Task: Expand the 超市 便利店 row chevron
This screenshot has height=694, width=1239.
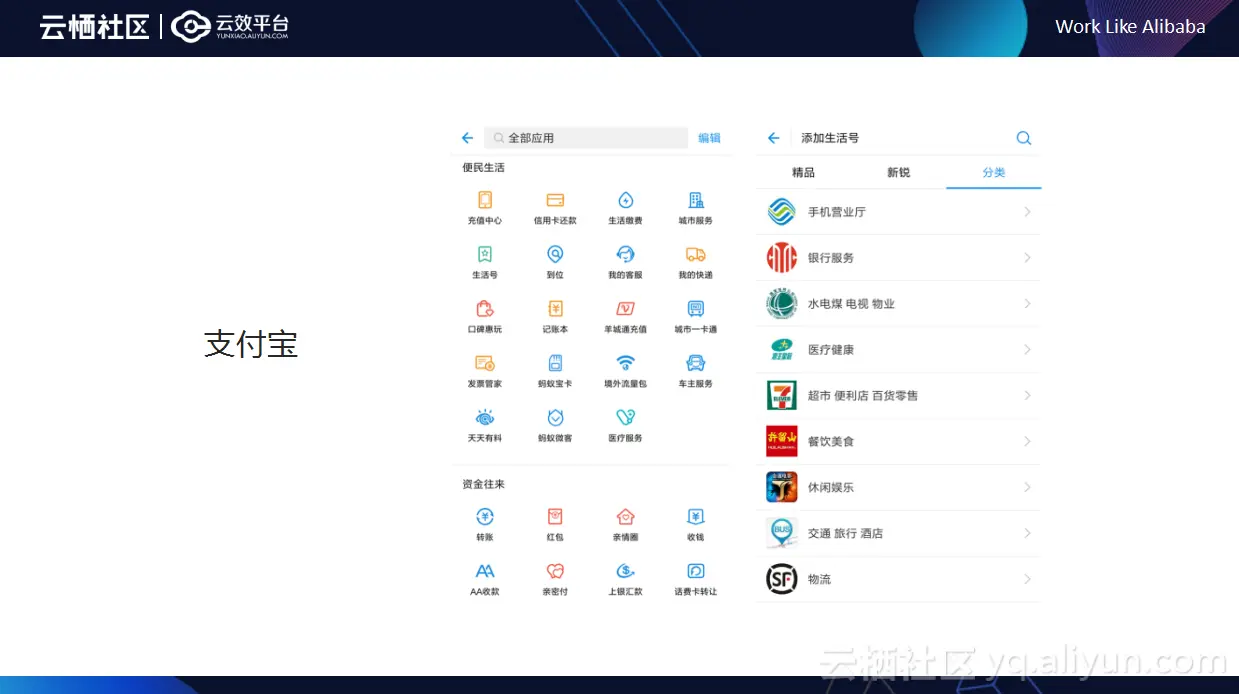Action: click(1027, 396)
